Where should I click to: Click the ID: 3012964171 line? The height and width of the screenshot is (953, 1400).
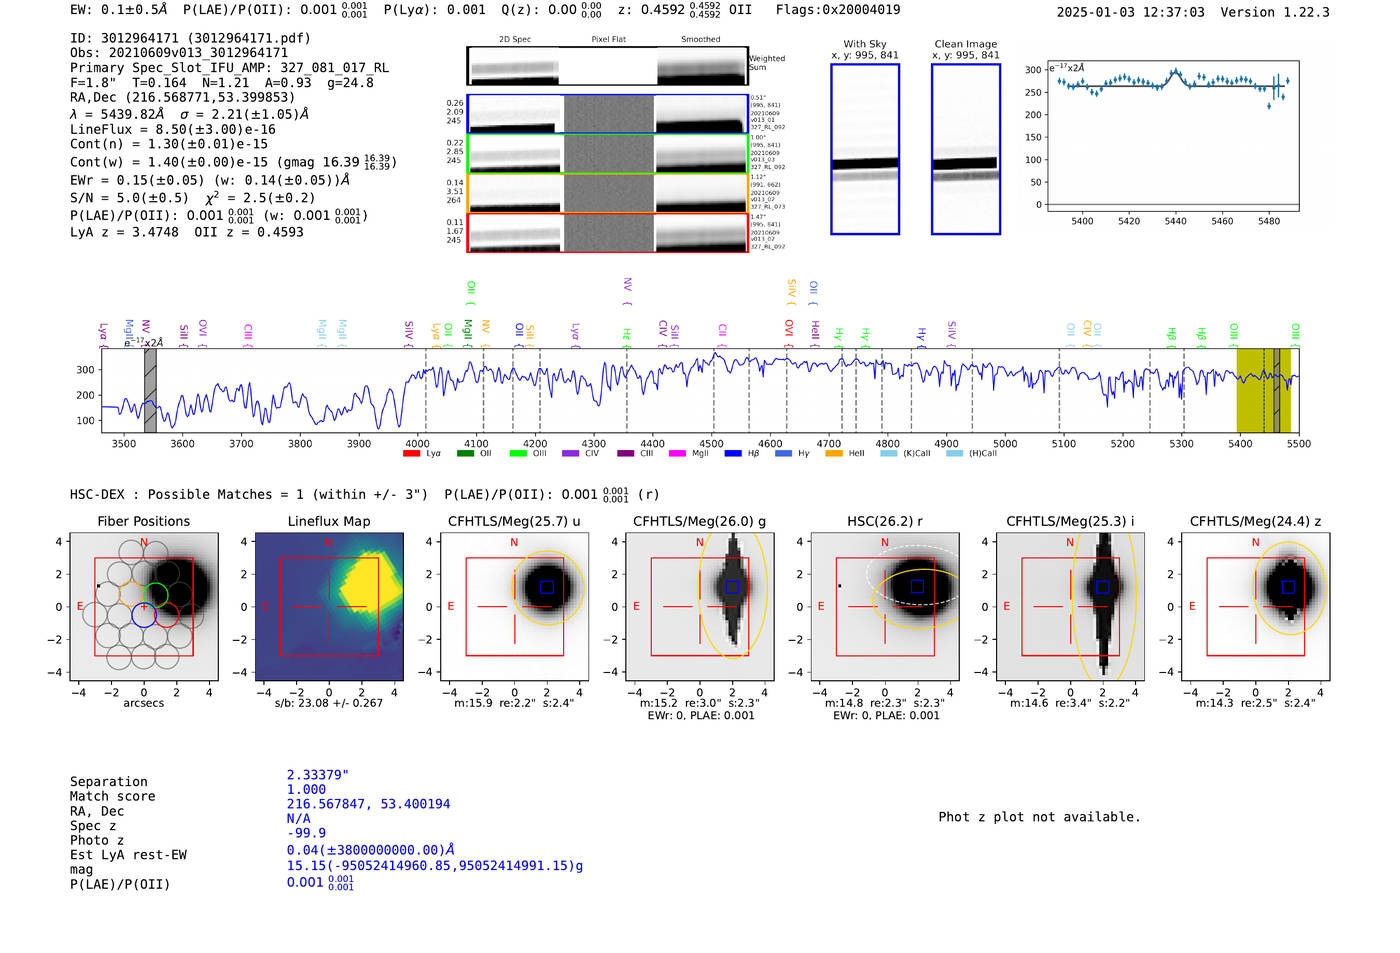[190, 38]
